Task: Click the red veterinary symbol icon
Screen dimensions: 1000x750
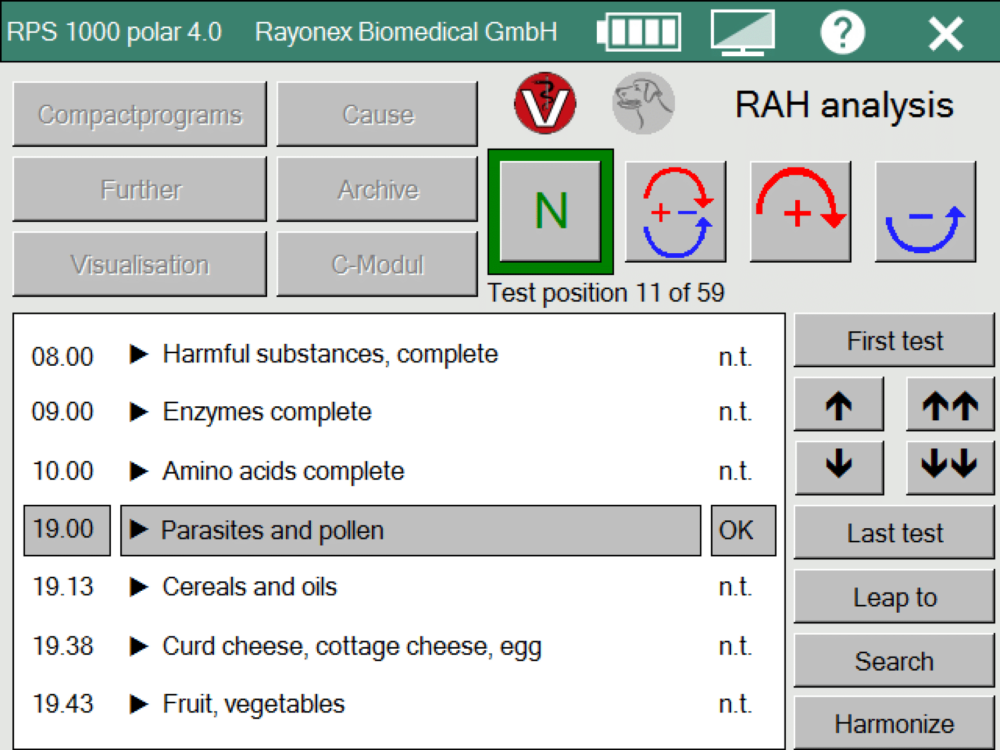Action: click(x=544, y=102)
